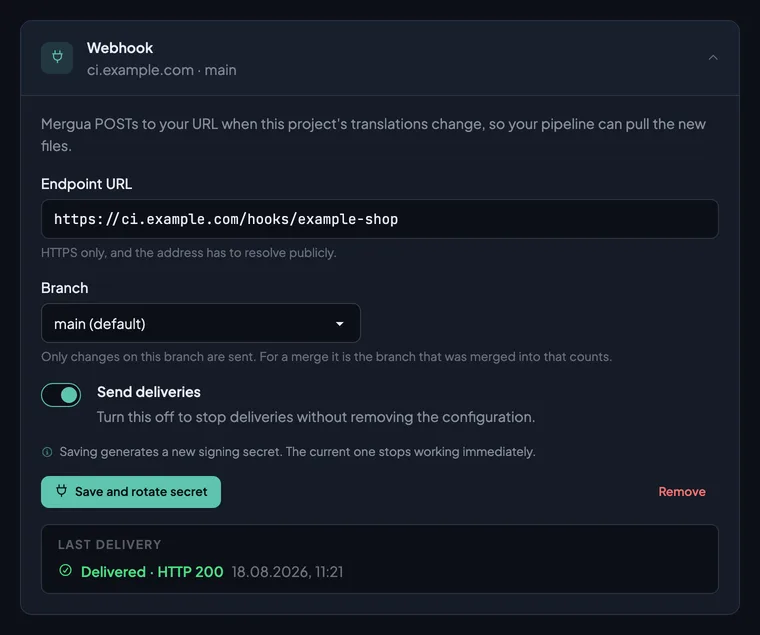Click Save and rotate secret button
This screenshot has width=760, height=635.
coord(131,492)
